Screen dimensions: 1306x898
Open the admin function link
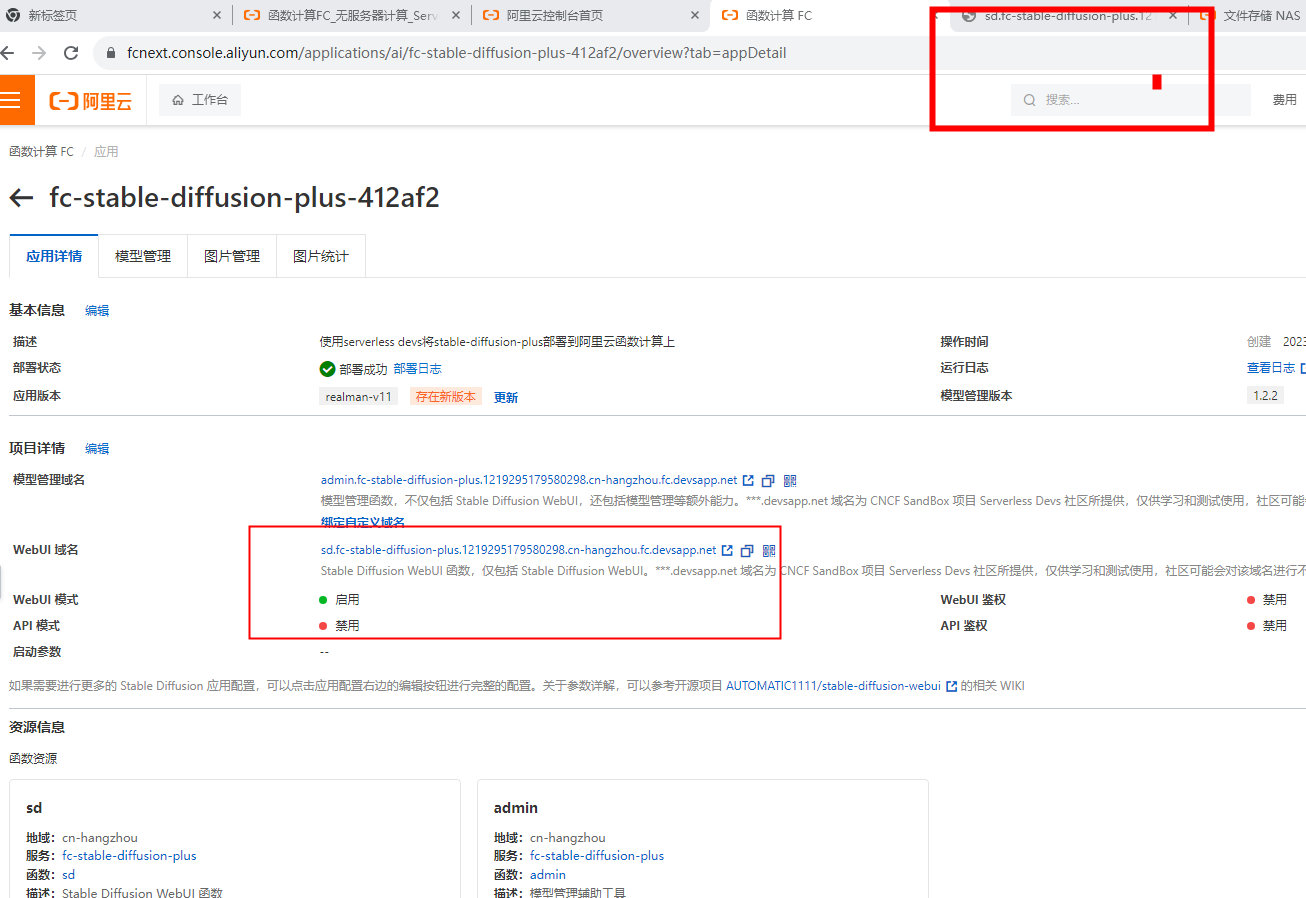[548, 875]
